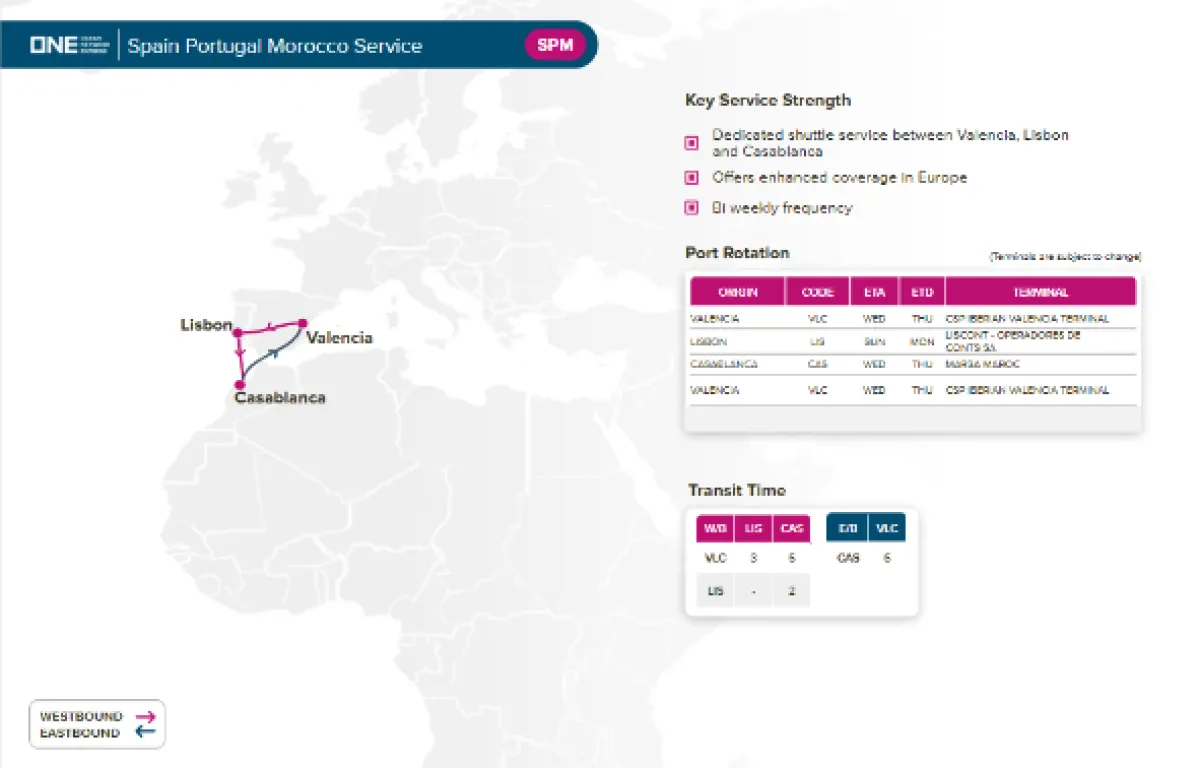Viewport: 1200px width, 768px height.
Task: Switch to the WB transit time tab
Action: coord(715,527)
